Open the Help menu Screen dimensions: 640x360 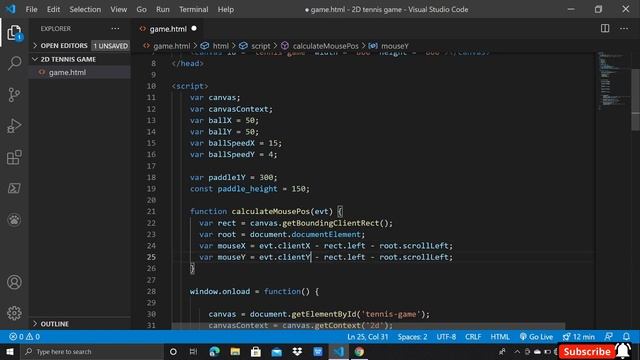click(x=226, y=9)
